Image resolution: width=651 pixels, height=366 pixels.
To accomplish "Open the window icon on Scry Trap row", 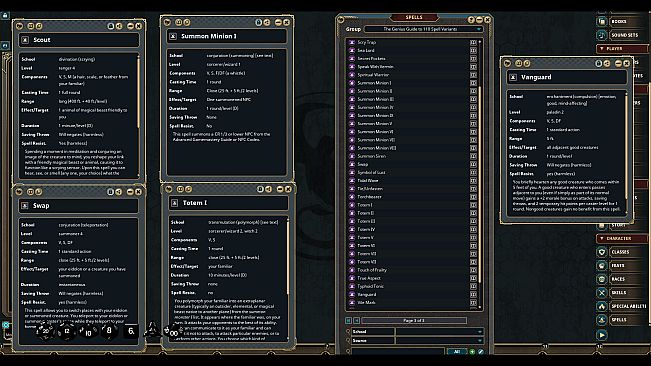I will click(473, 42).
